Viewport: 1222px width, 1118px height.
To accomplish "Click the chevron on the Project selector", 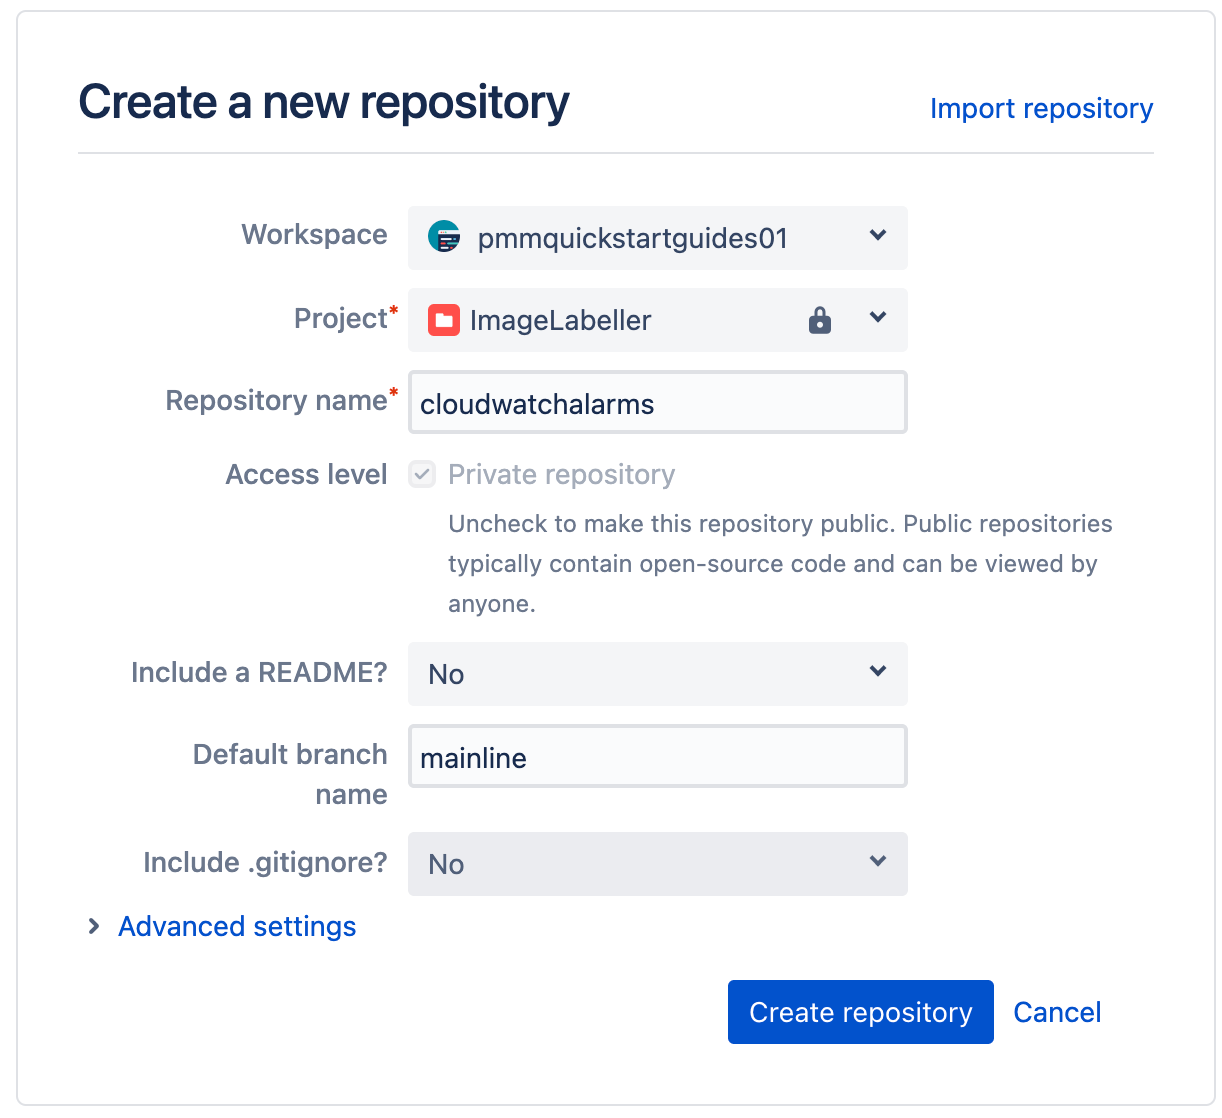I will tap(877, 318).
